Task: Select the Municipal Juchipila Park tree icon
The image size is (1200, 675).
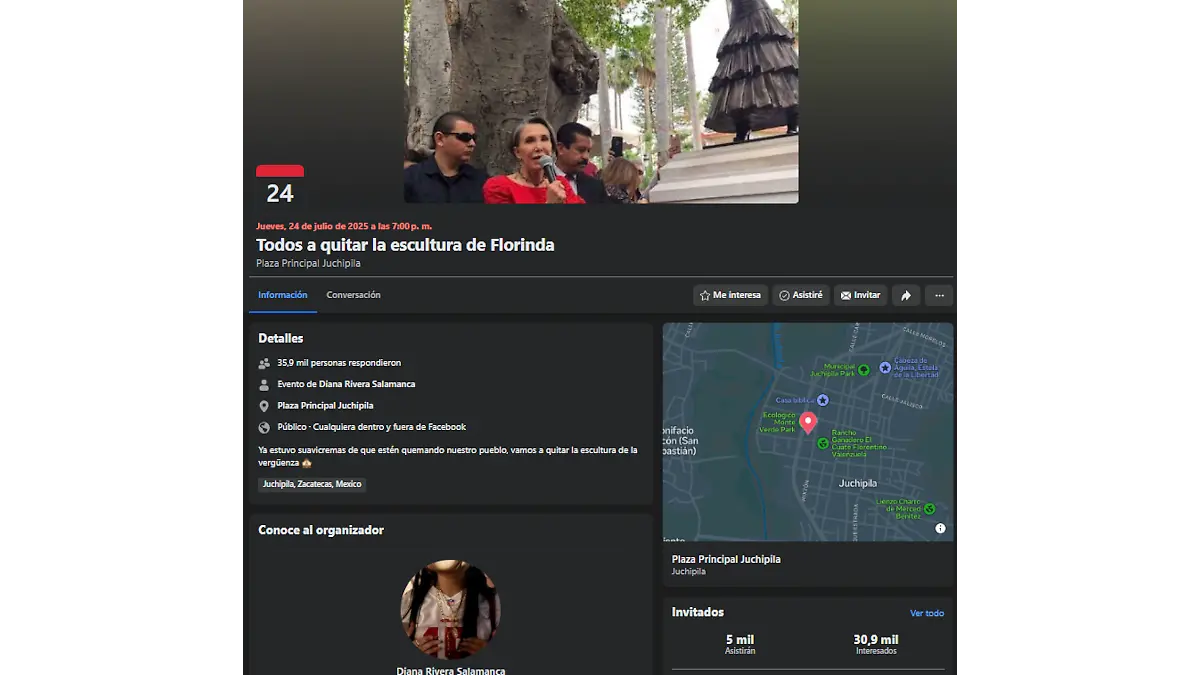Action: (864, 370)
